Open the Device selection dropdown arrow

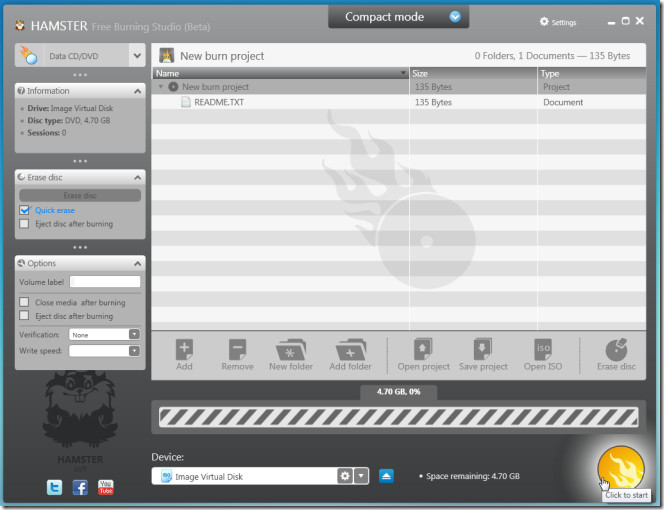[x=361, y=476]
